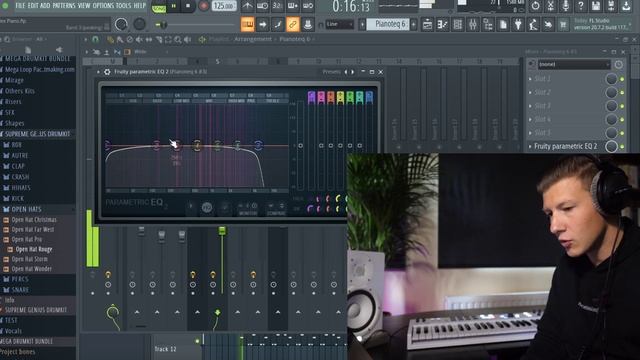The image size is (640, 360).
Task: Toggle the step editing mode icon
Action: tap(278, 24)
